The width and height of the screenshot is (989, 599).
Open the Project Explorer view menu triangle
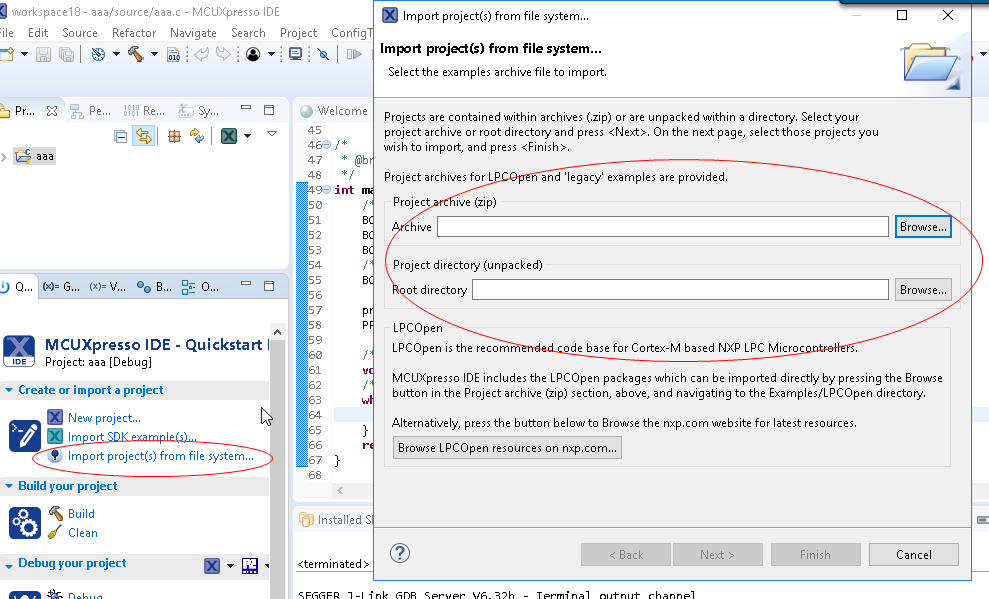pos(272,134)
